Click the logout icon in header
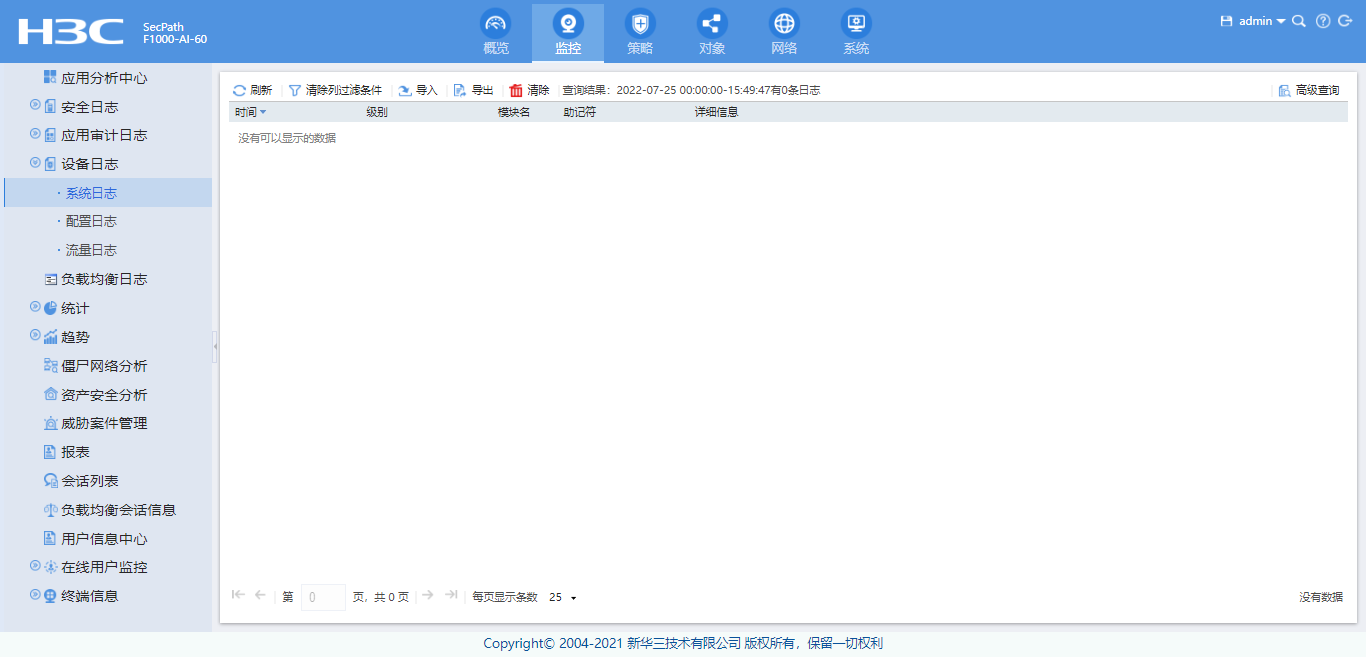Image resolution: width=1366 pixels, height=657 pixels. [1345, 21]
